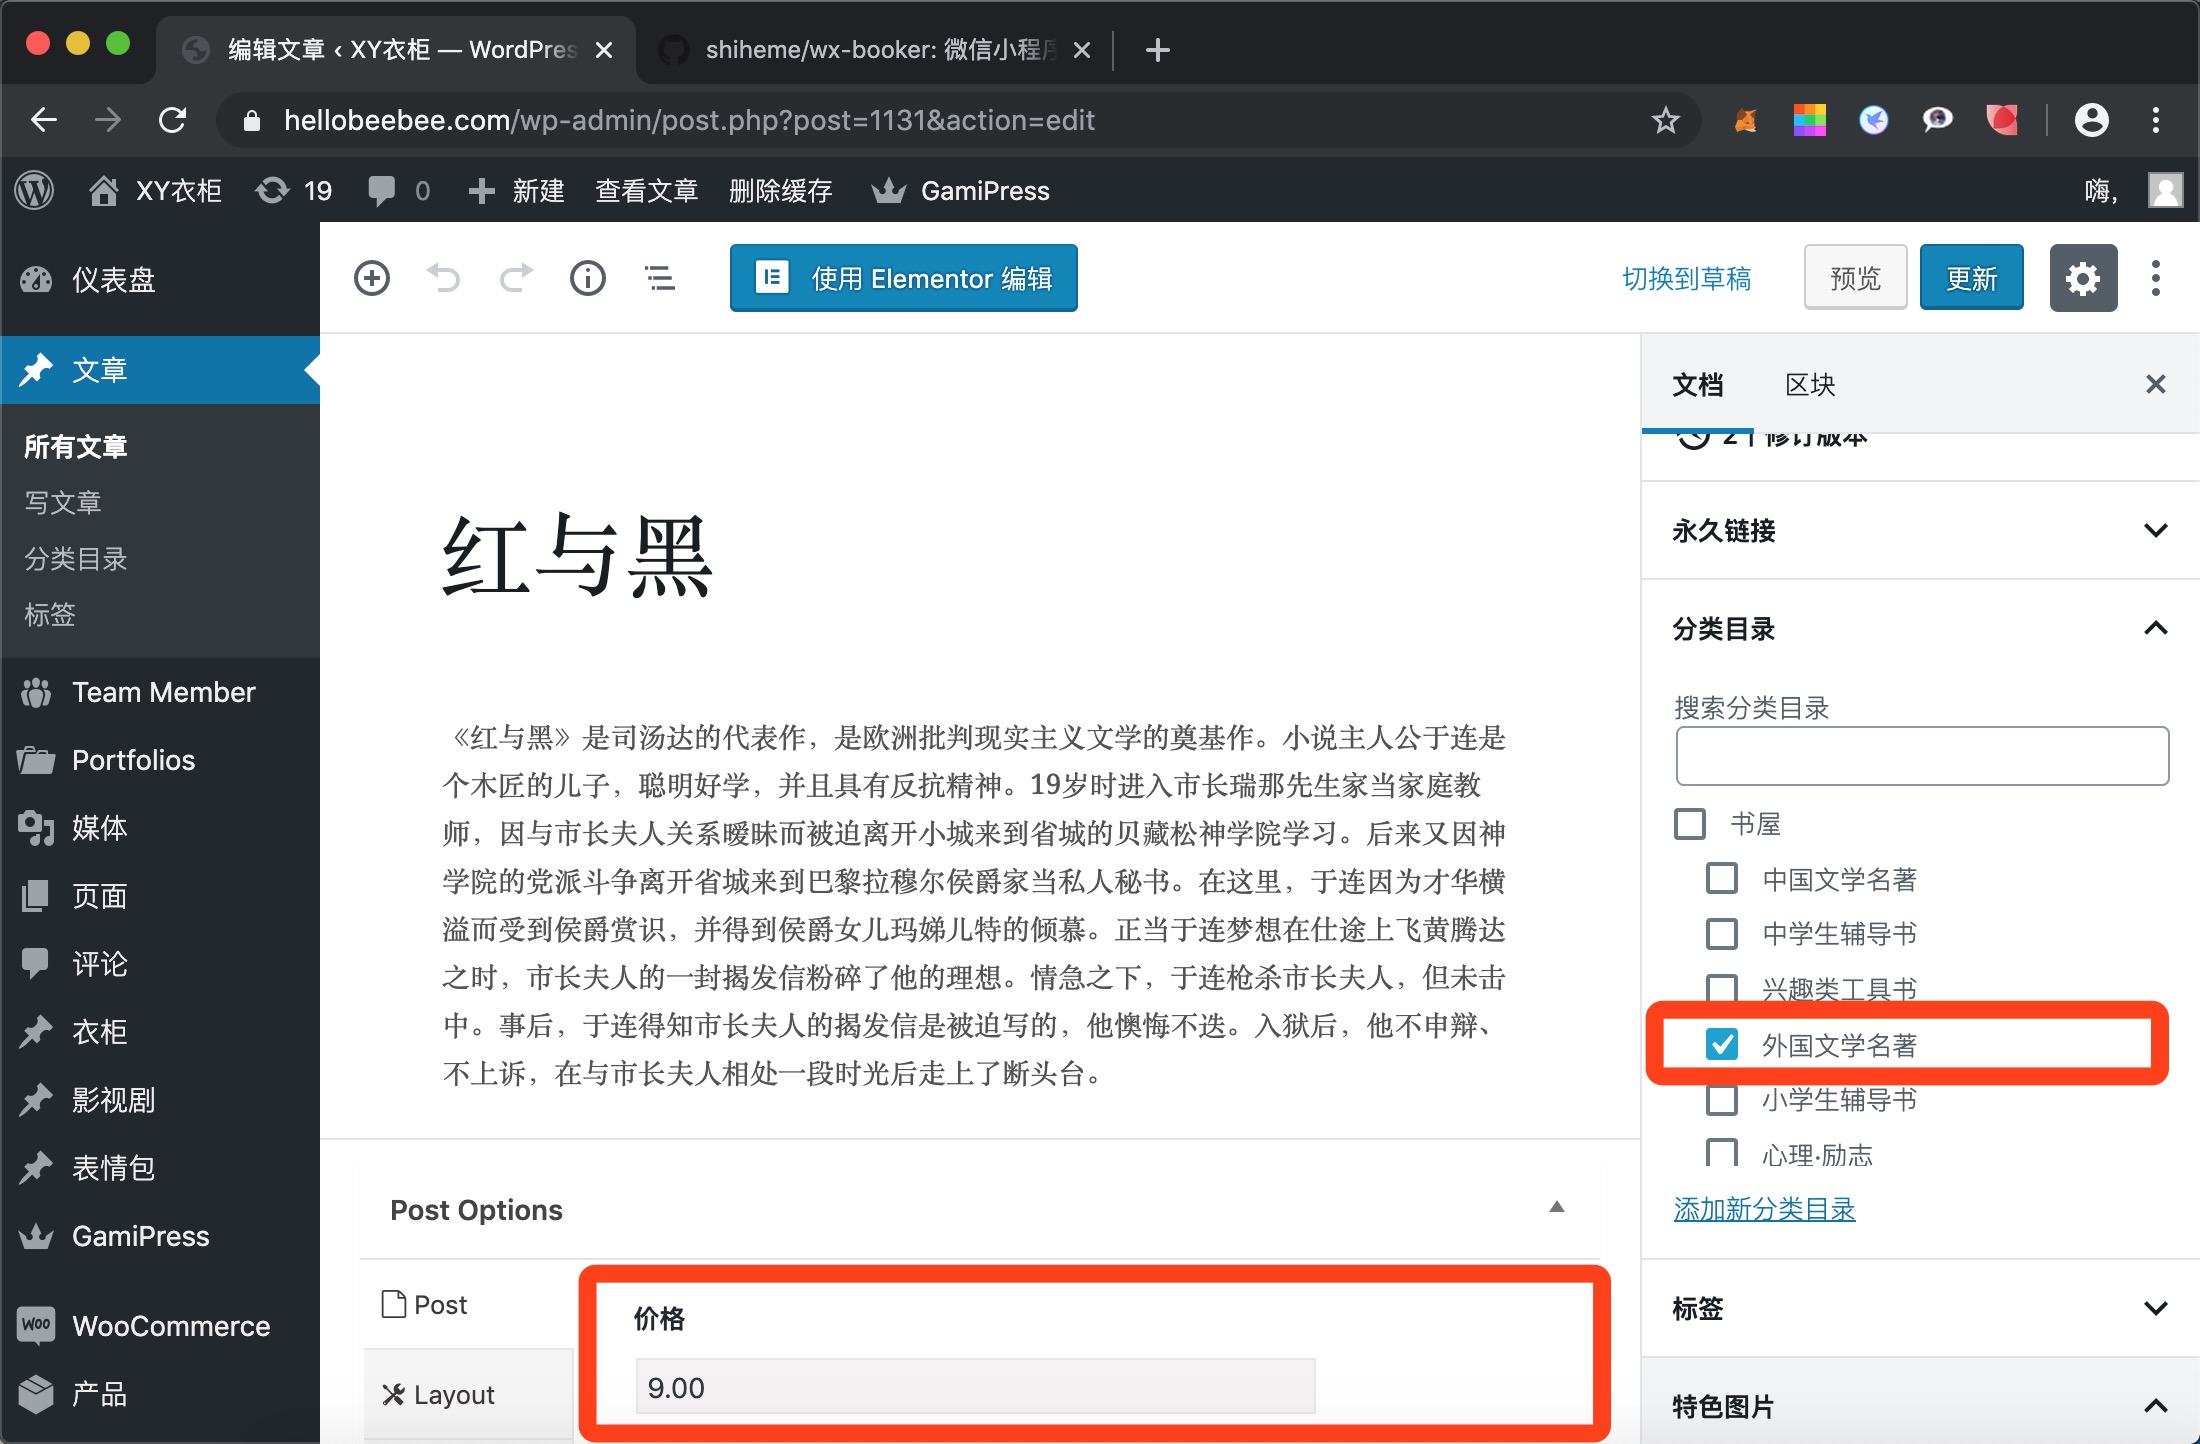Click the 更新 button
The height and width of the screenshot is (1444, 2200).
pos(1971,278)
